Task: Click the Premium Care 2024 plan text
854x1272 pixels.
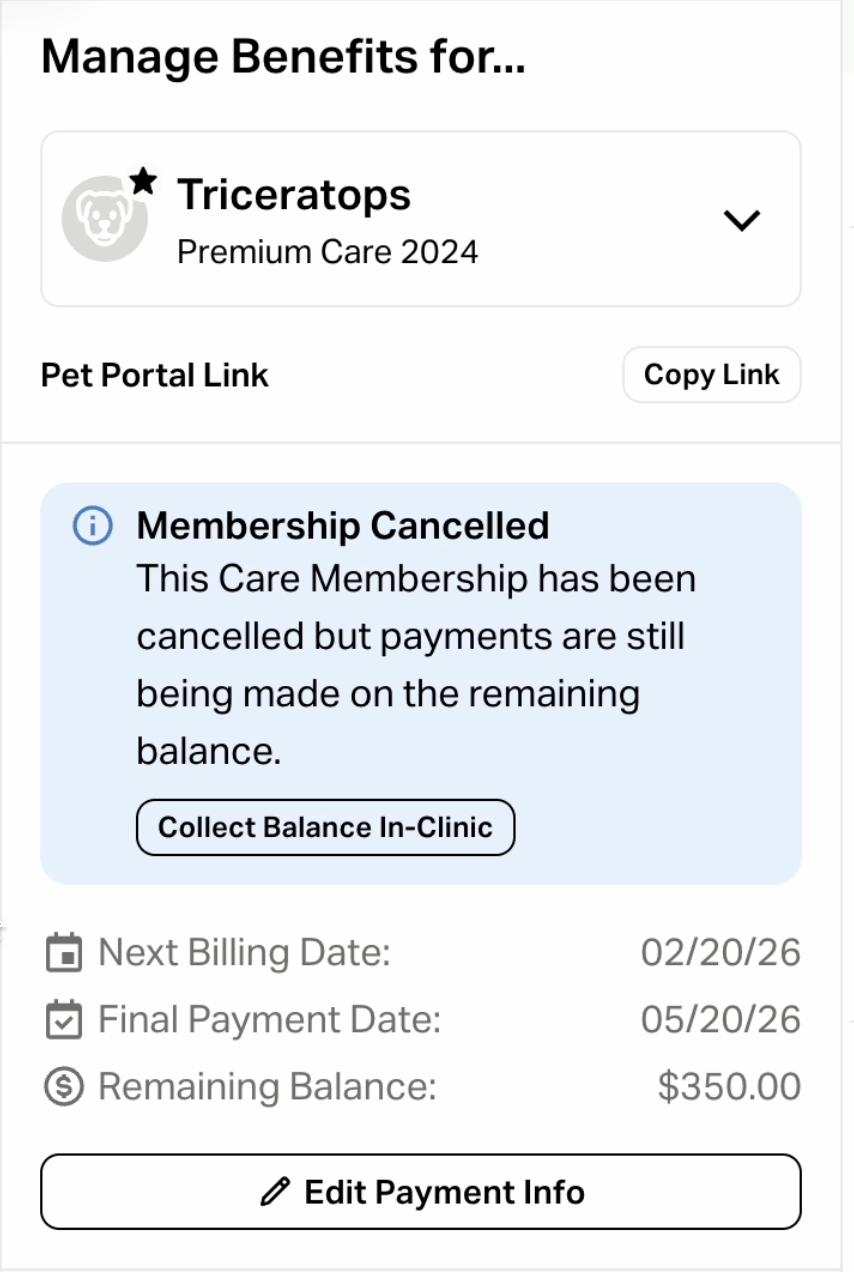Action: click(327, 251)
